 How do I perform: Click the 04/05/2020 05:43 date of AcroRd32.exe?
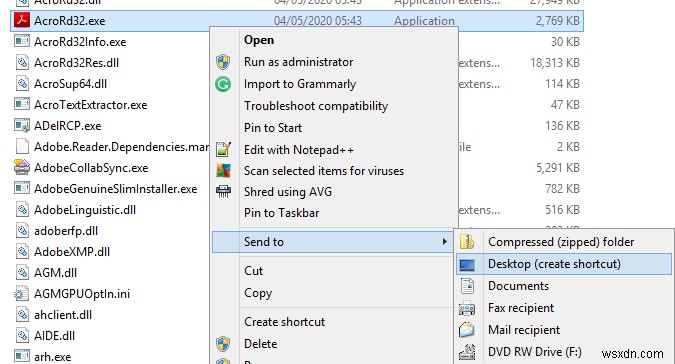[318, 21]
